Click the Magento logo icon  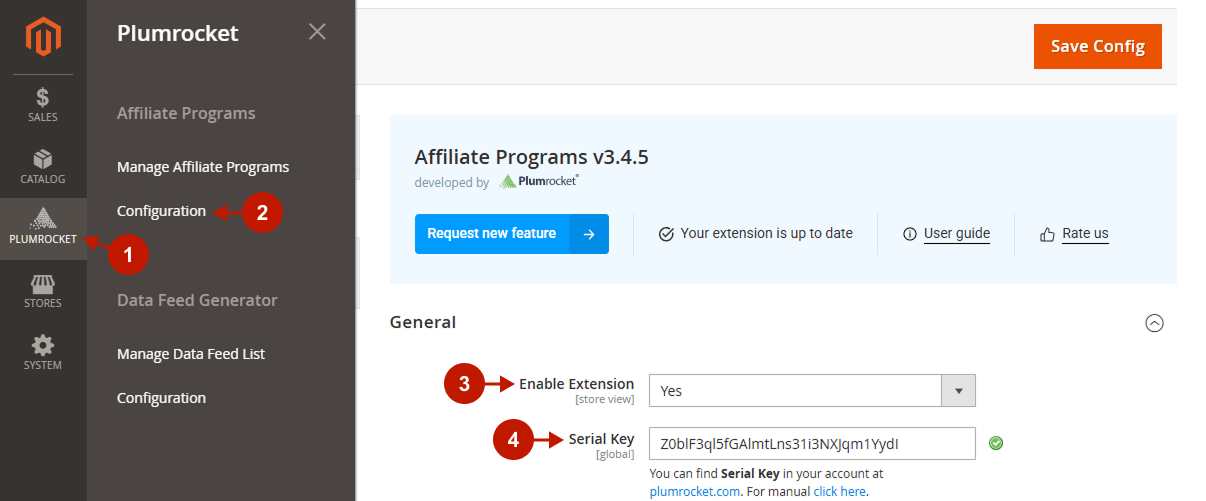pyautogui.click(x=43, y=37)
